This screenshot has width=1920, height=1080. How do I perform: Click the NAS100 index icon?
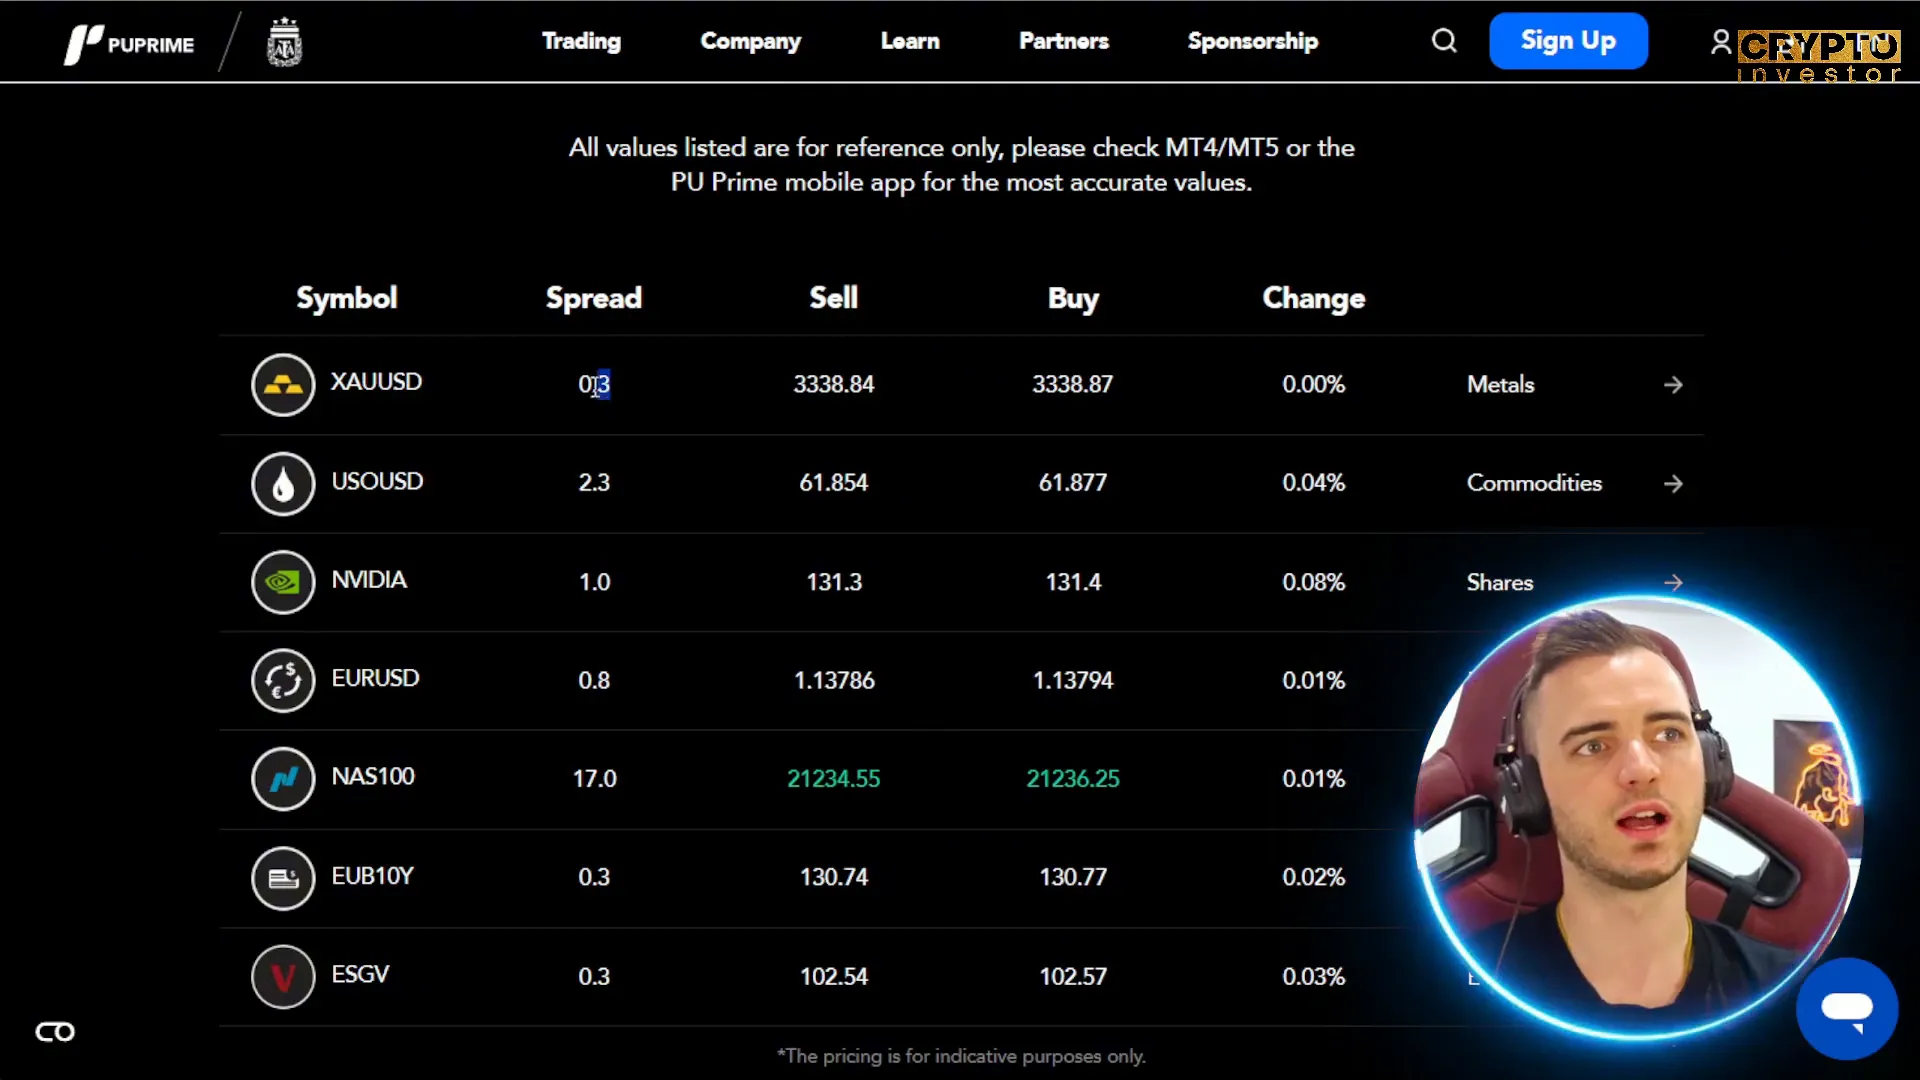click(x=283, y=778)
